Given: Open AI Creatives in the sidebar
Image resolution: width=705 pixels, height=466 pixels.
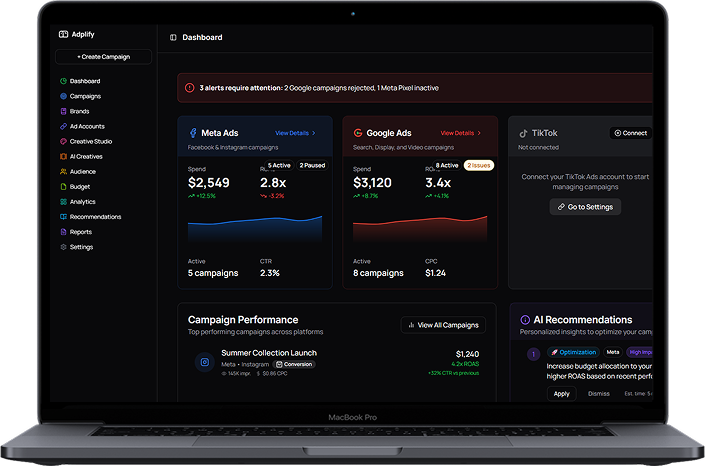Looking at the screenshot, I should (81, 157).
